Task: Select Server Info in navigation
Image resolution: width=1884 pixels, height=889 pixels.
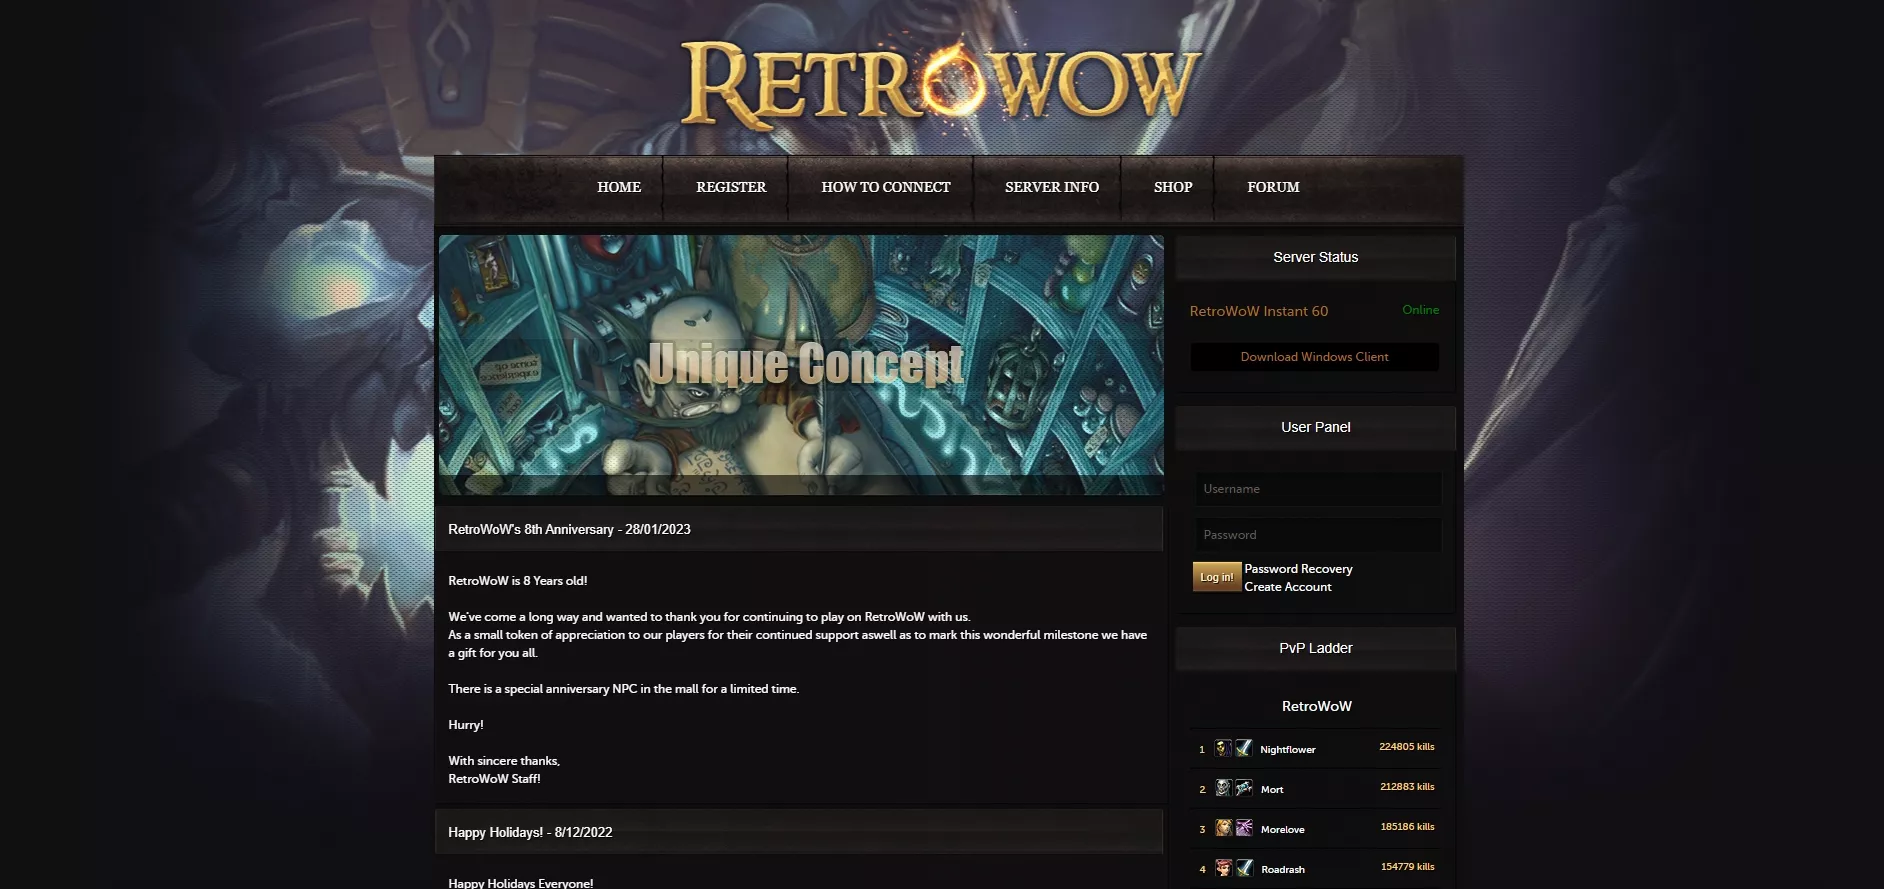Action: point(1051,187)
